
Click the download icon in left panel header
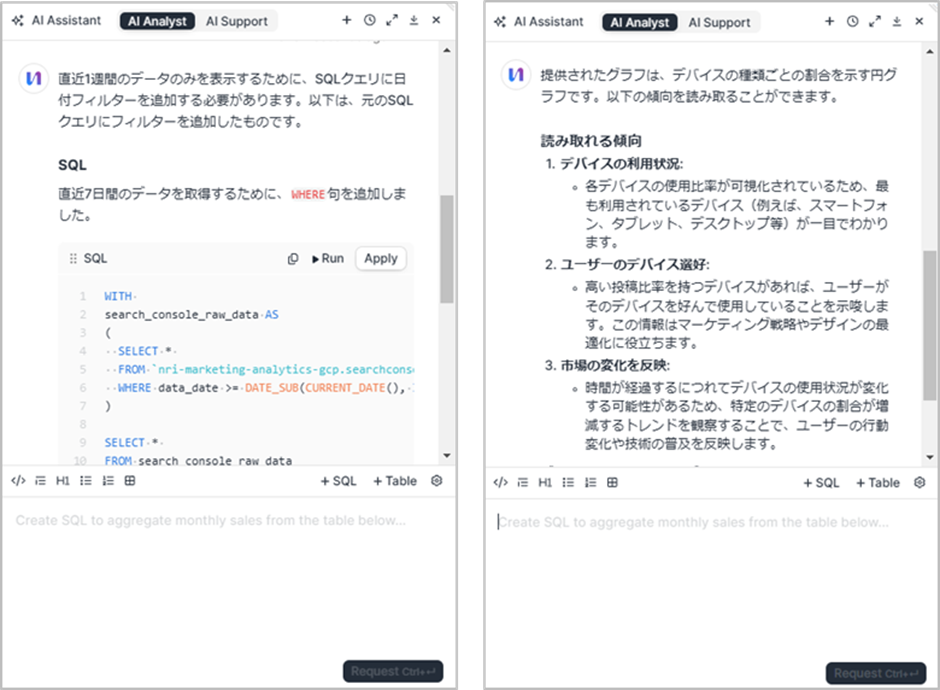point(414,20)
